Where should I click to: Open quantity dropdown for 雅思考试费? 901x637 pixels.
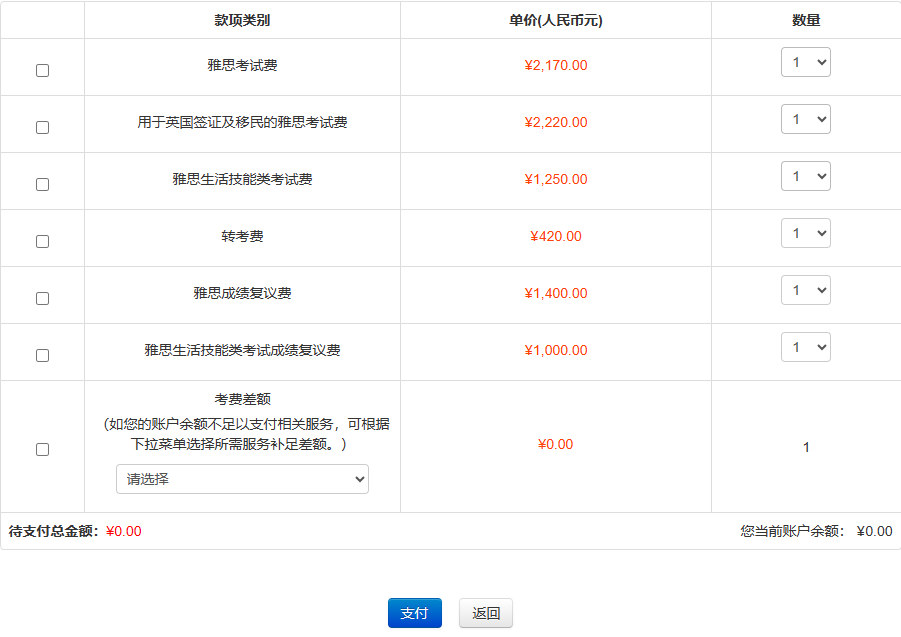pos(806,62)
